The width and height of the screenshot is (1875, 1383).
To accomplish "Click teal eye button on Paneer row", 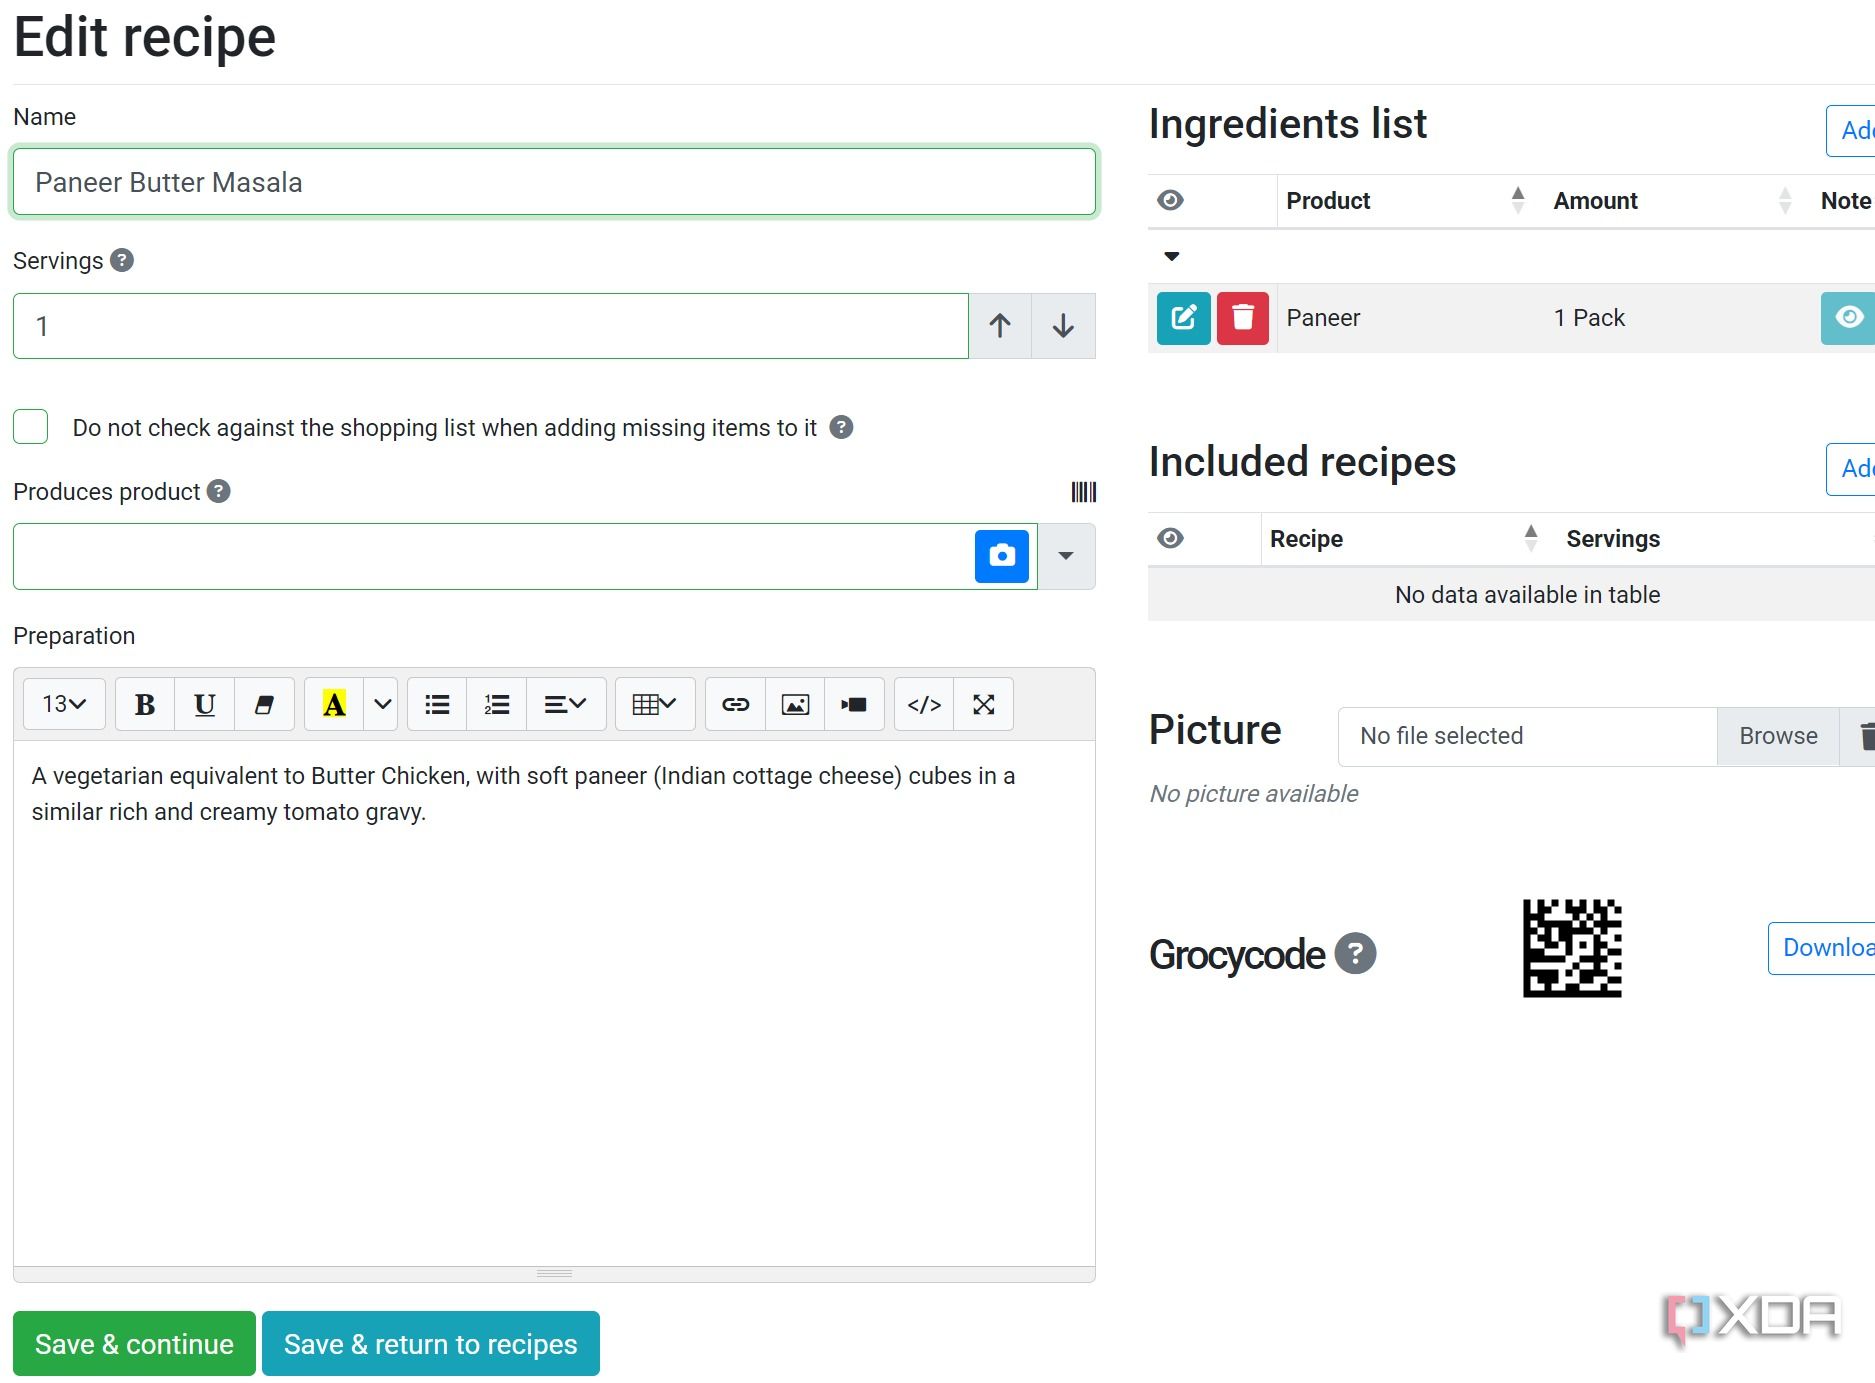I will click(1848, 318).
